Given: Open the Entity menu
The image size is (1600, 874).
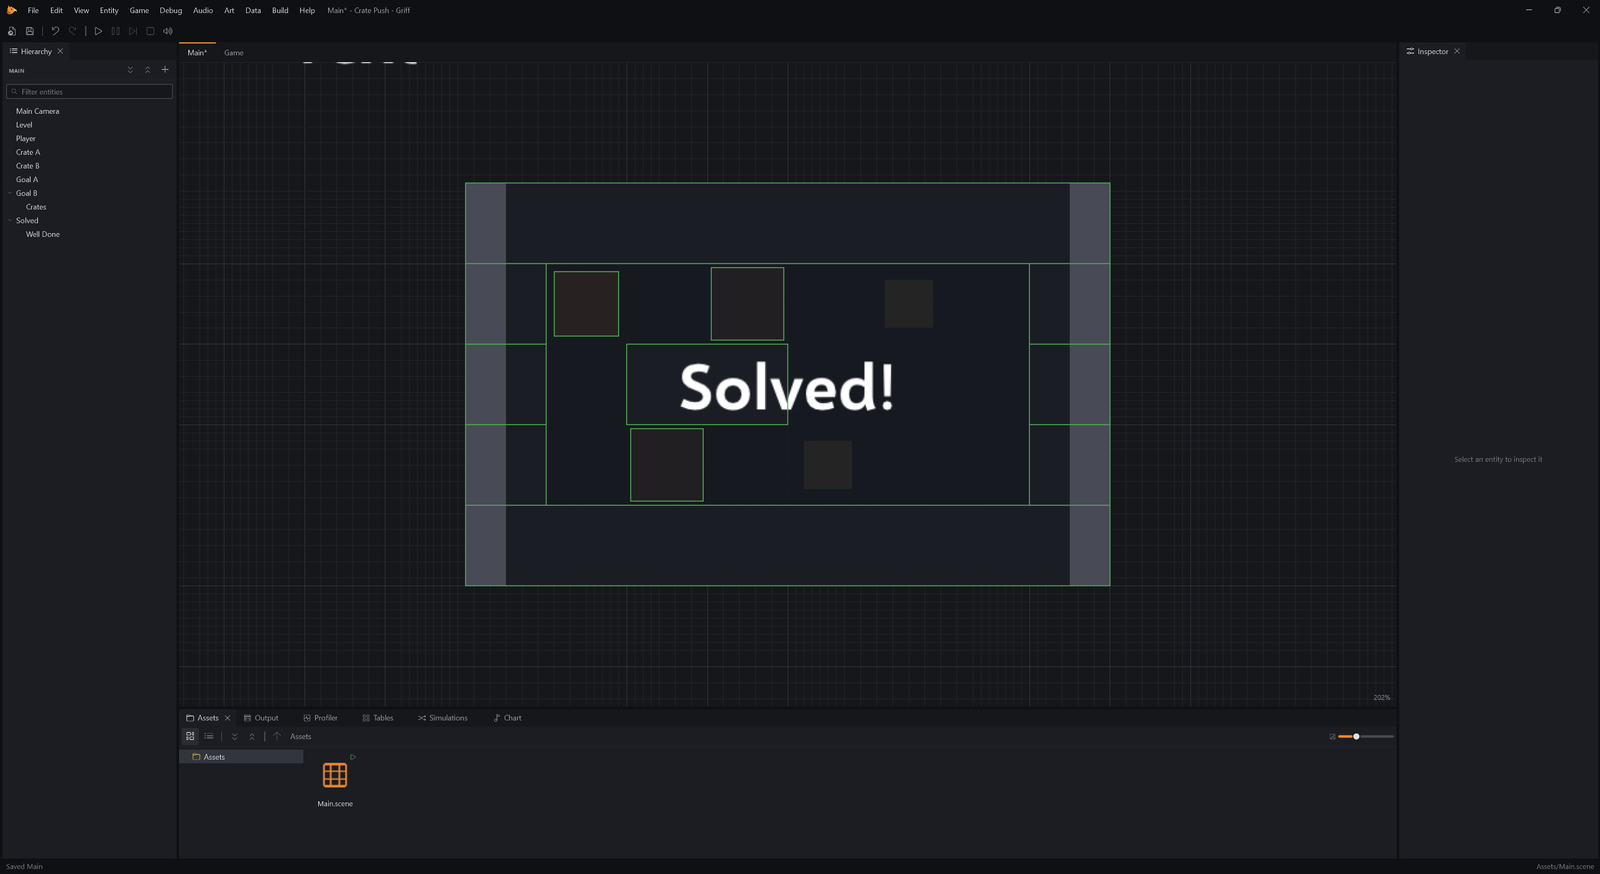Looking at the screenshot, I should (109, 10).
